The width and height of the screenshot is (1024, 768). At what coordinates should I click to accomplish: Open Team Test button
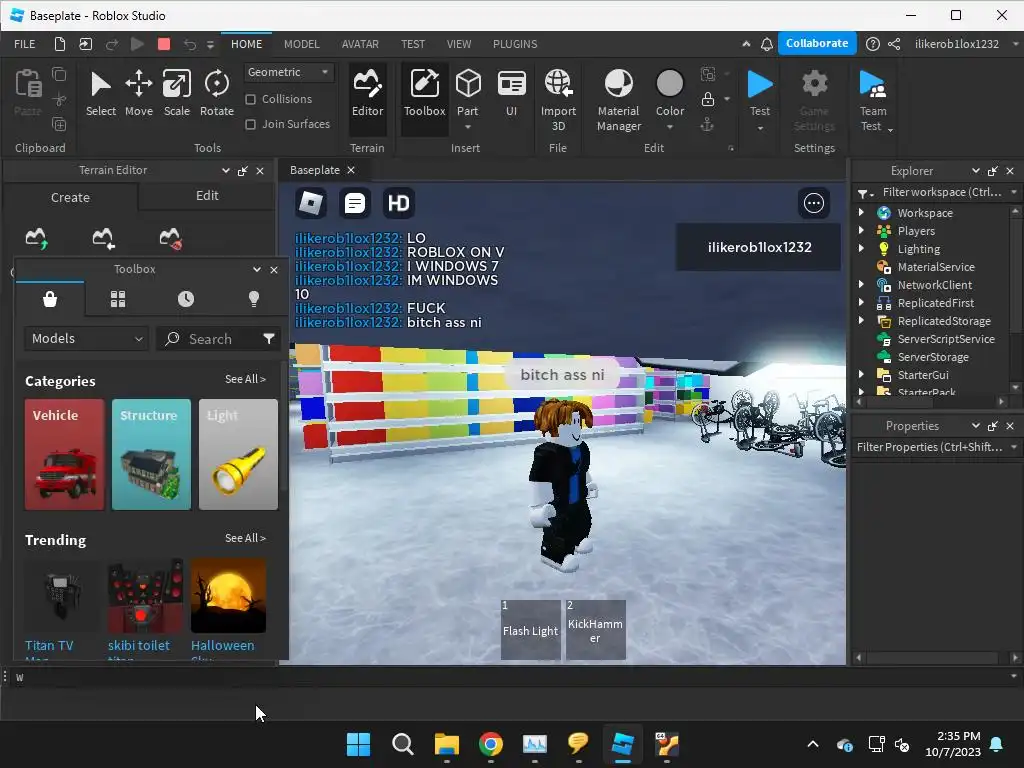(872, 100)
